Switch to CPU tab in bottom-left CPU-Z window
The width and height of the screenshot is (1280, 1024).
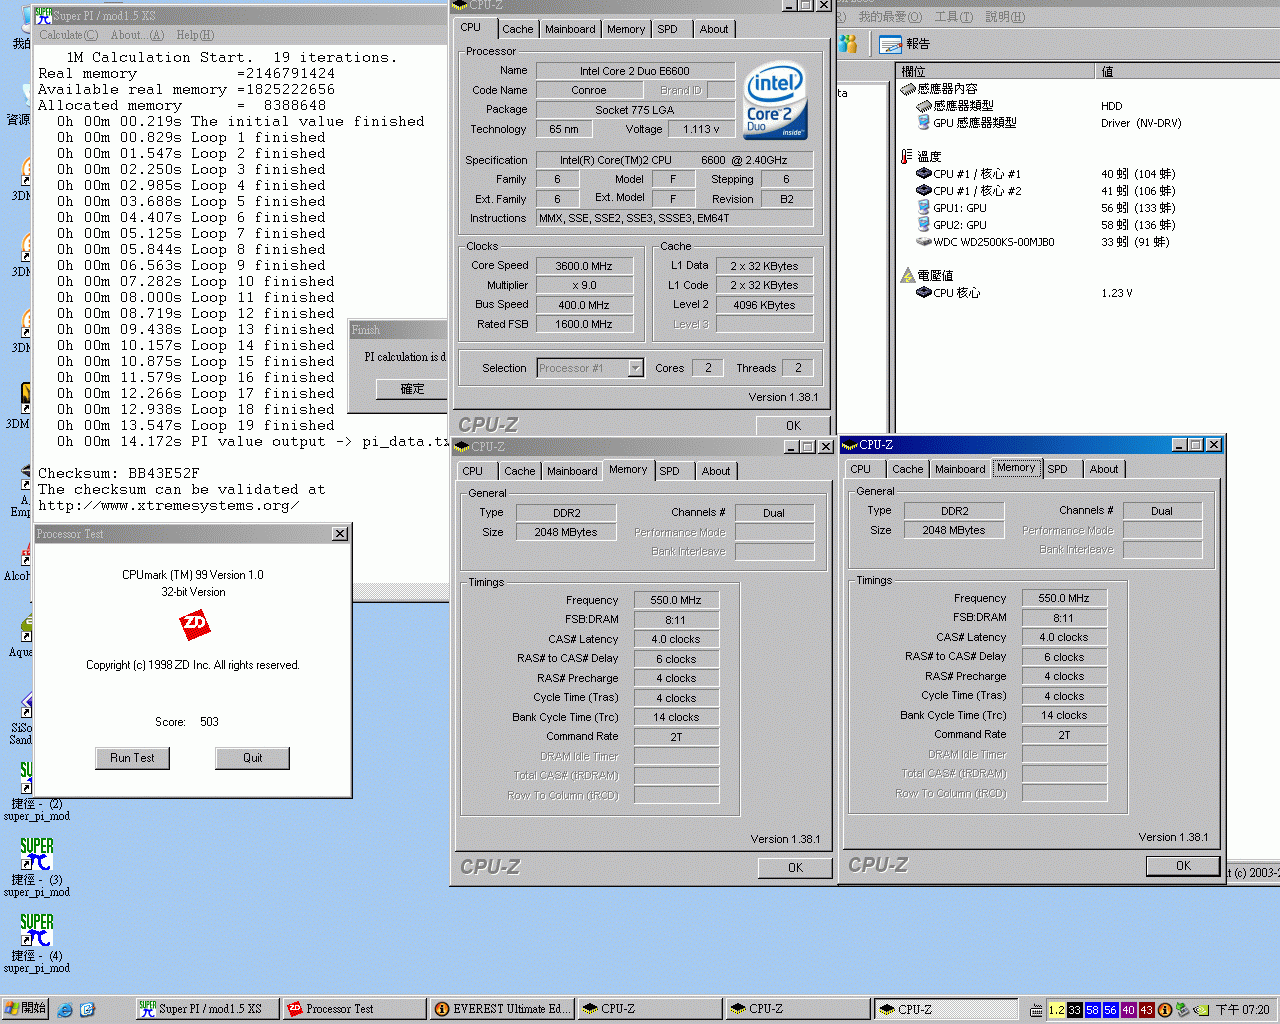473,471
